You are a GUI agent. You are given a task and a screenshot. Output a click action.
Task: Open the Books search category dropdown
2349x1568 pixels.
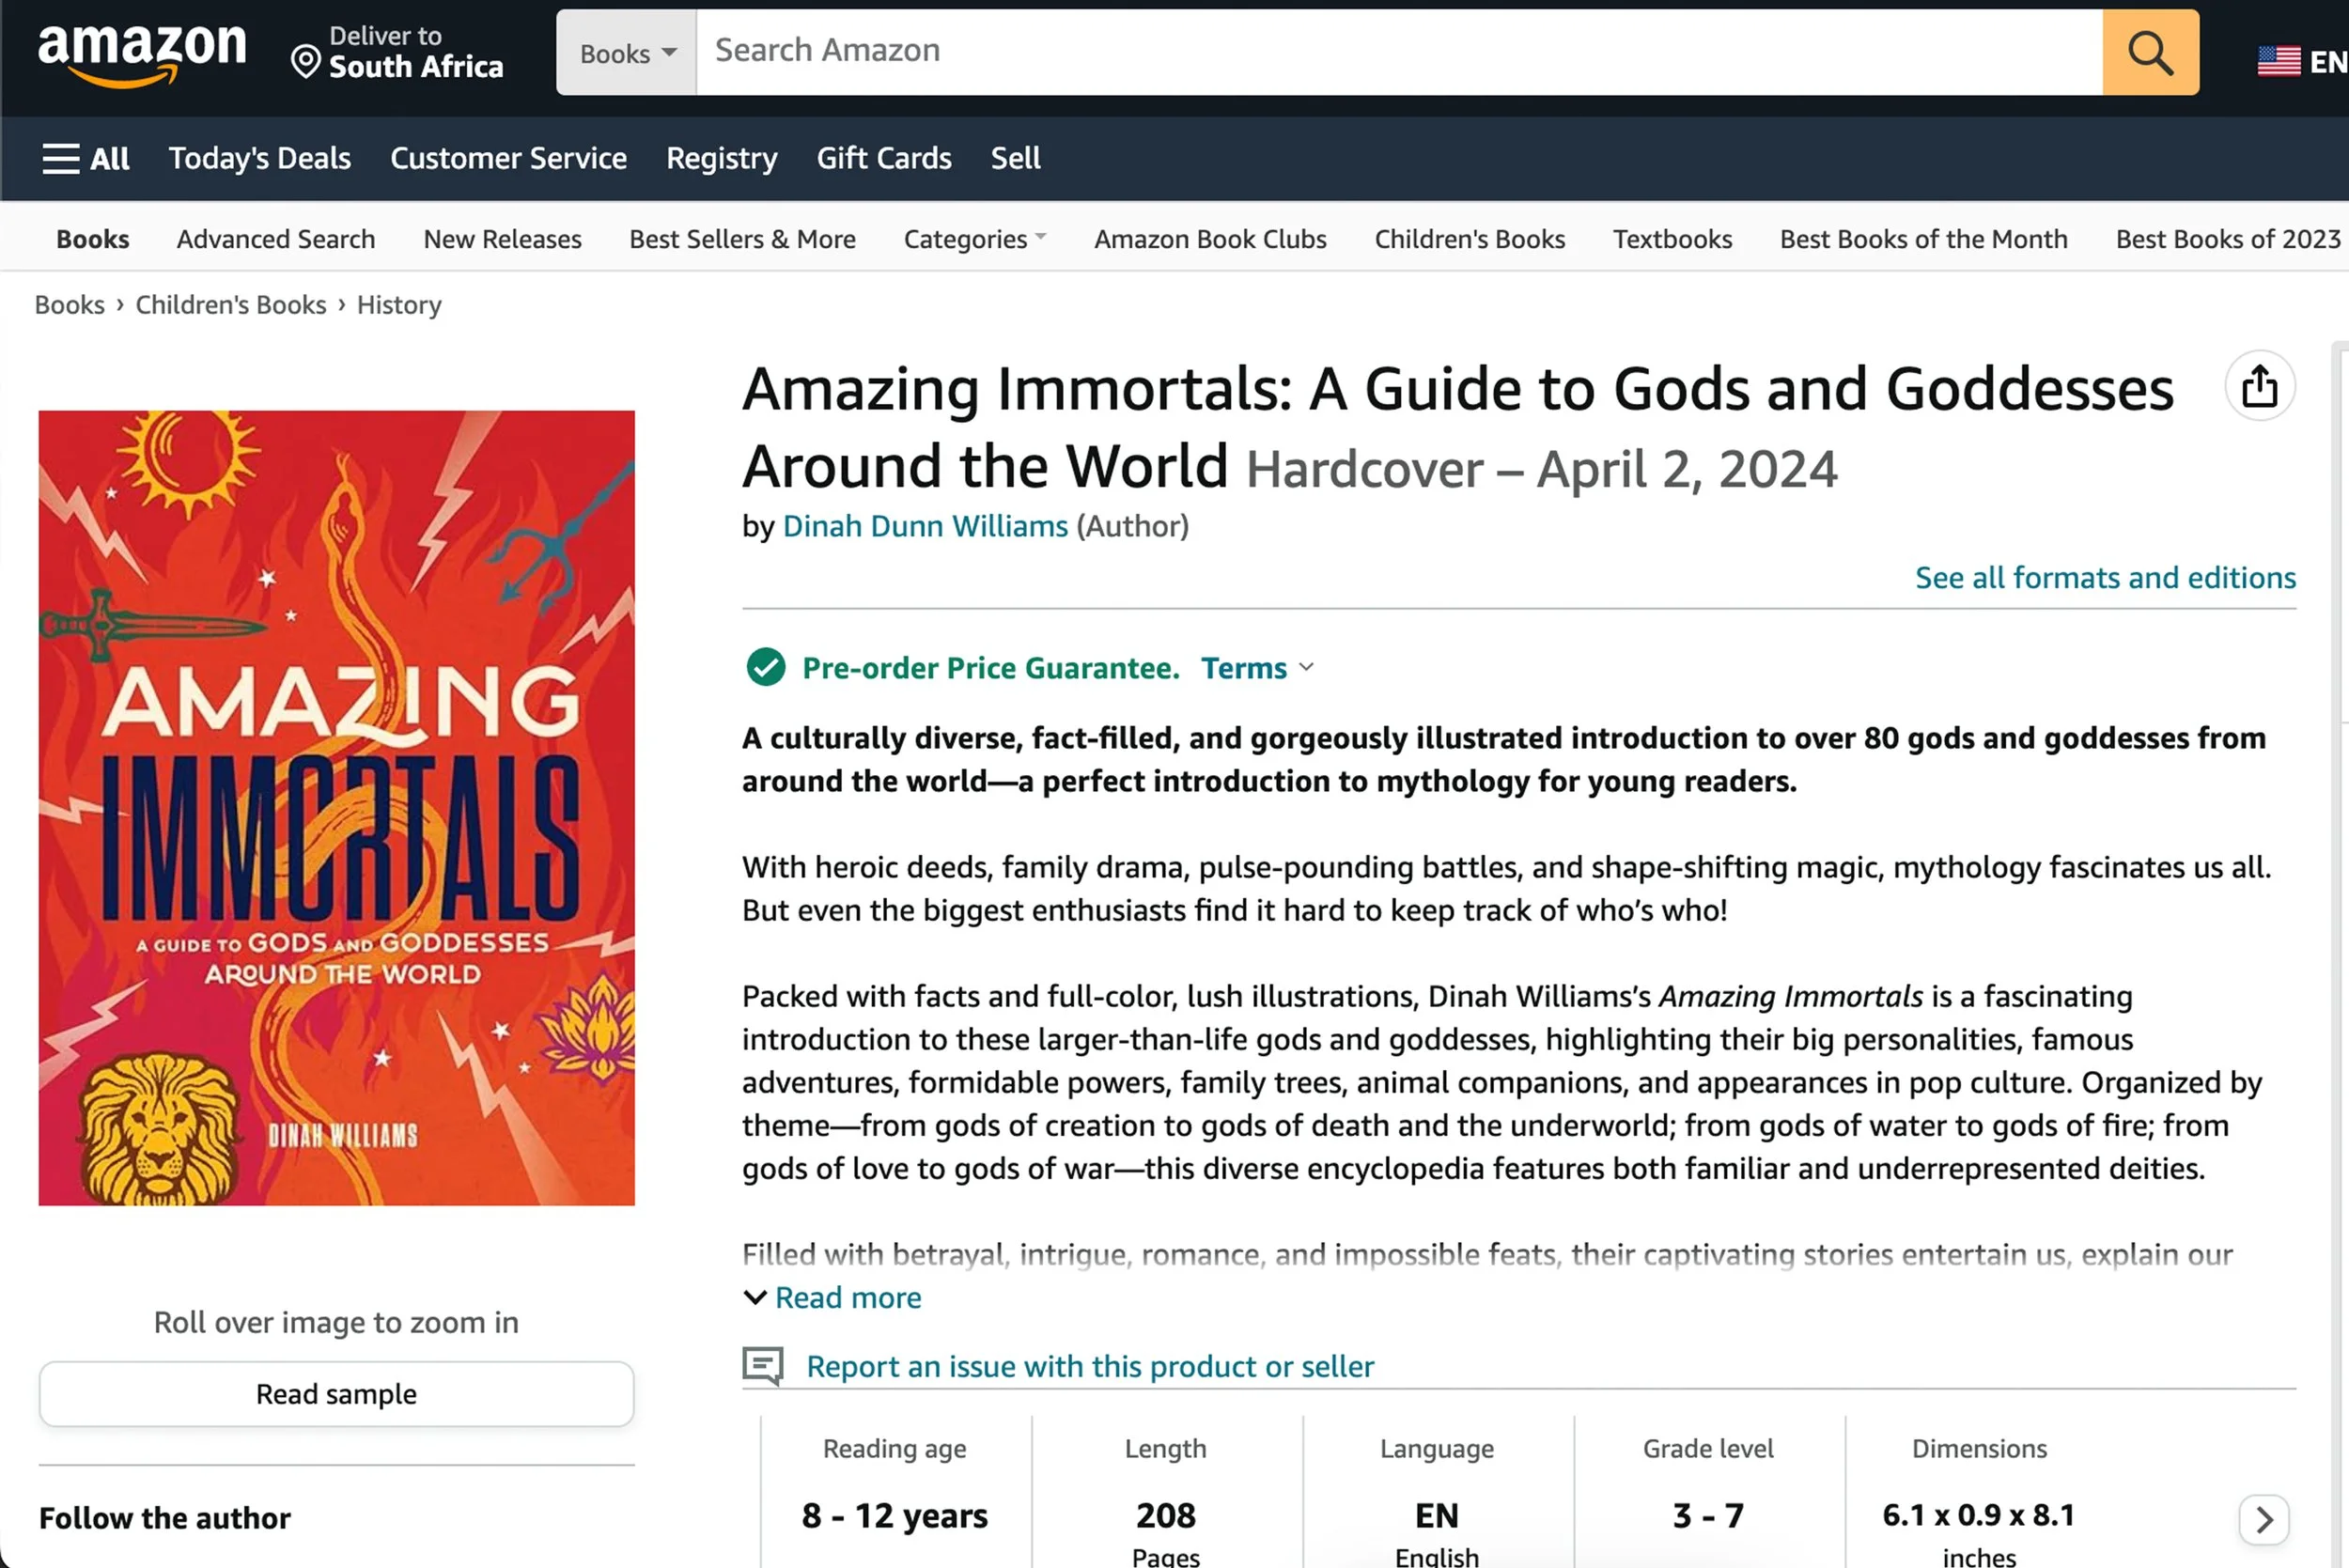pos(627,53)
